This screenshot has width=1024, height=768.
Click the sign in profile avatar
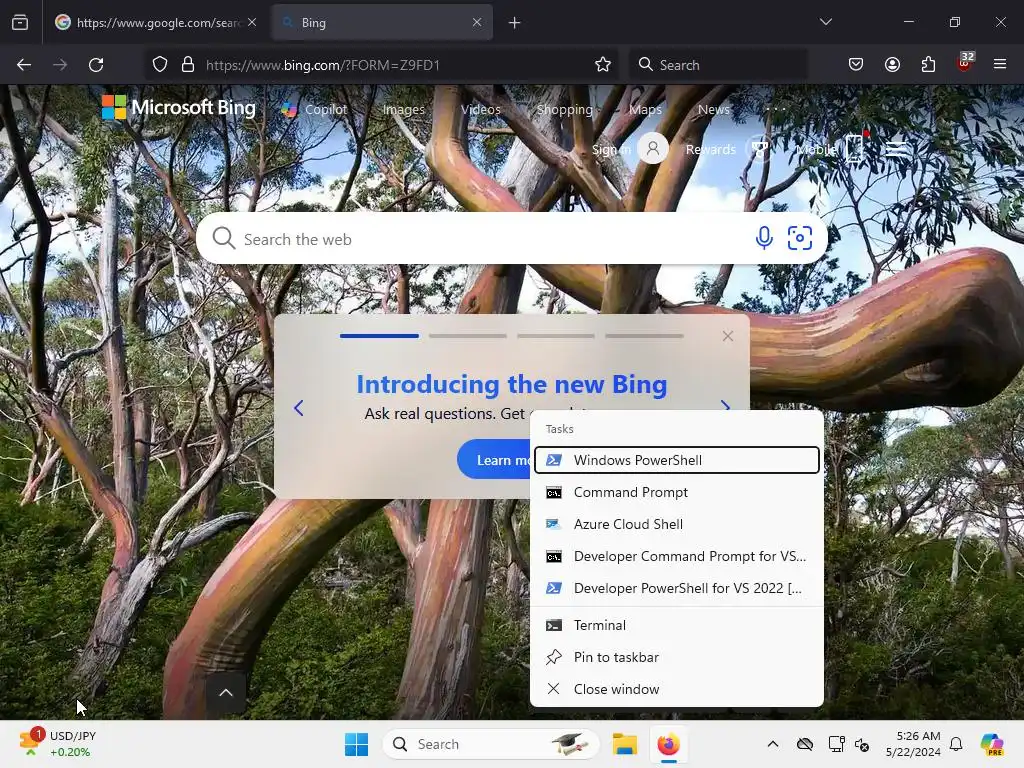click(x=652, y=149)
